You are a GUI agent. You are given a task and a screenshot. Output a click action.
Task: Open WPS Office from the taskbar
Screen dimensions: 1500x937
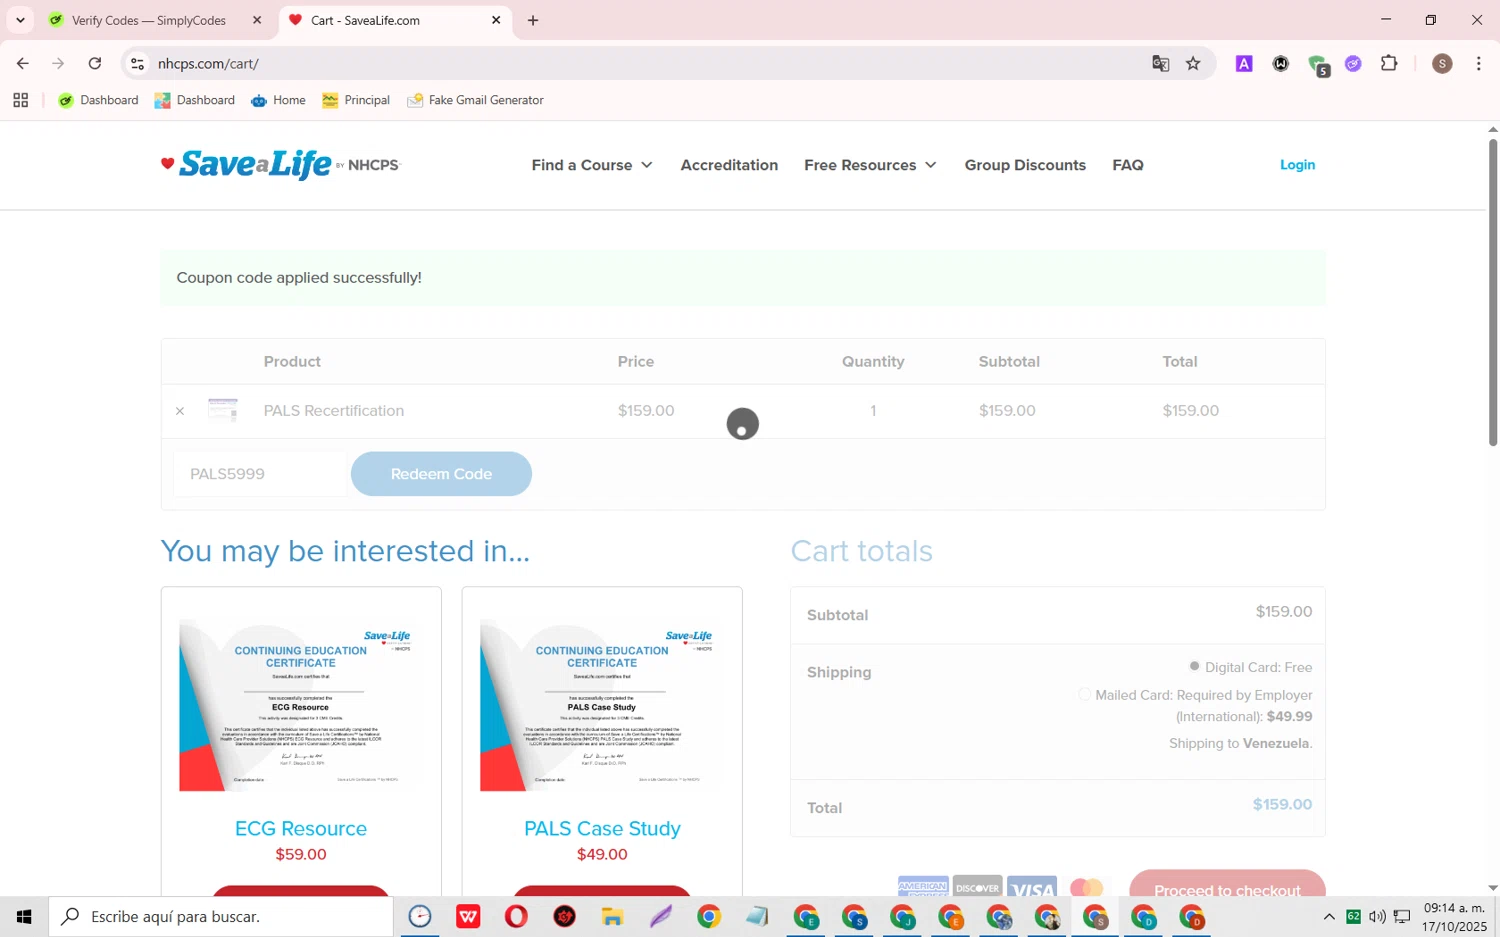(x=468, y=916)
